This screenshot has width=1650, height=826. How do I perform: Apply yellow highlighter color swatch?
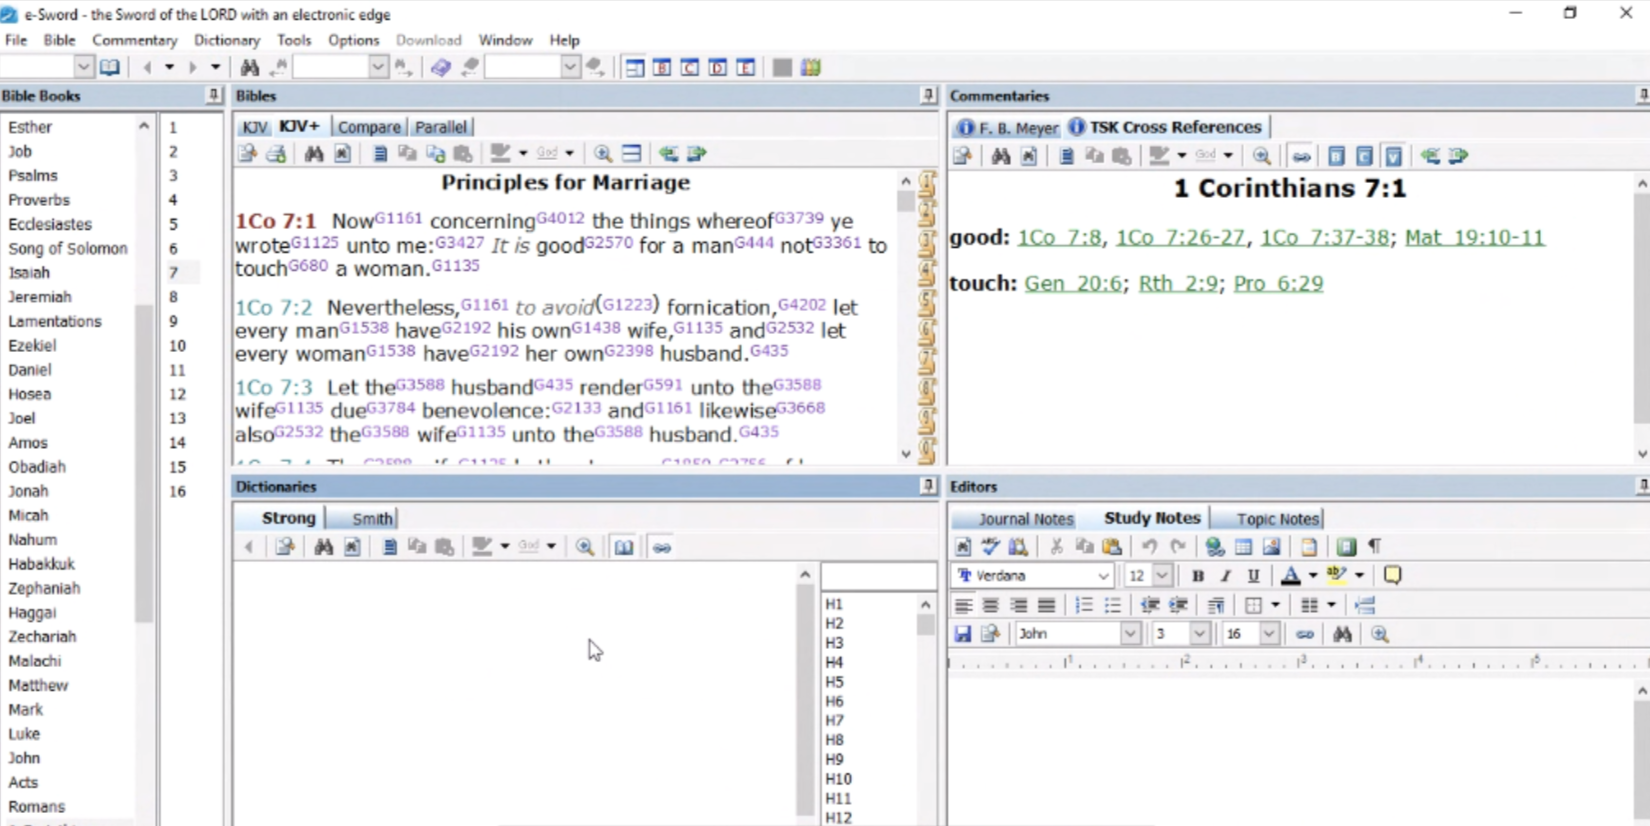(1337, 575)
